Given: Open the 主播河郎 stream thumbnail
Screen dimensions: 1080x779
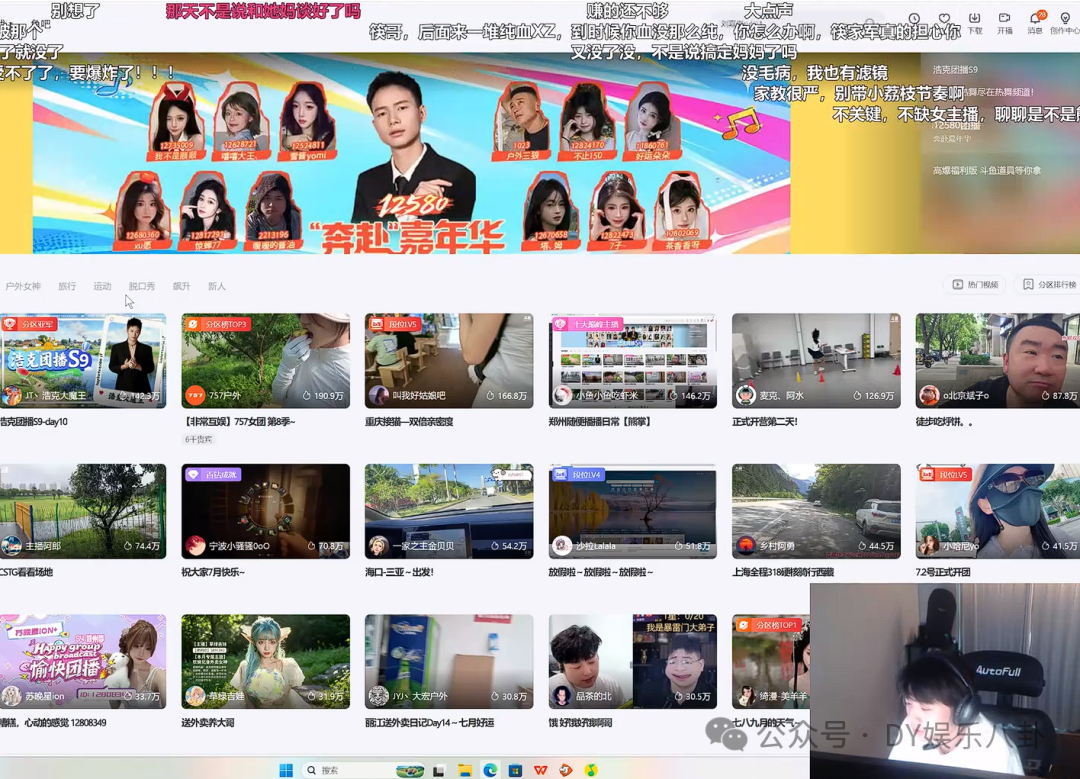Looking at the screenshot, I should coord(83,511).
